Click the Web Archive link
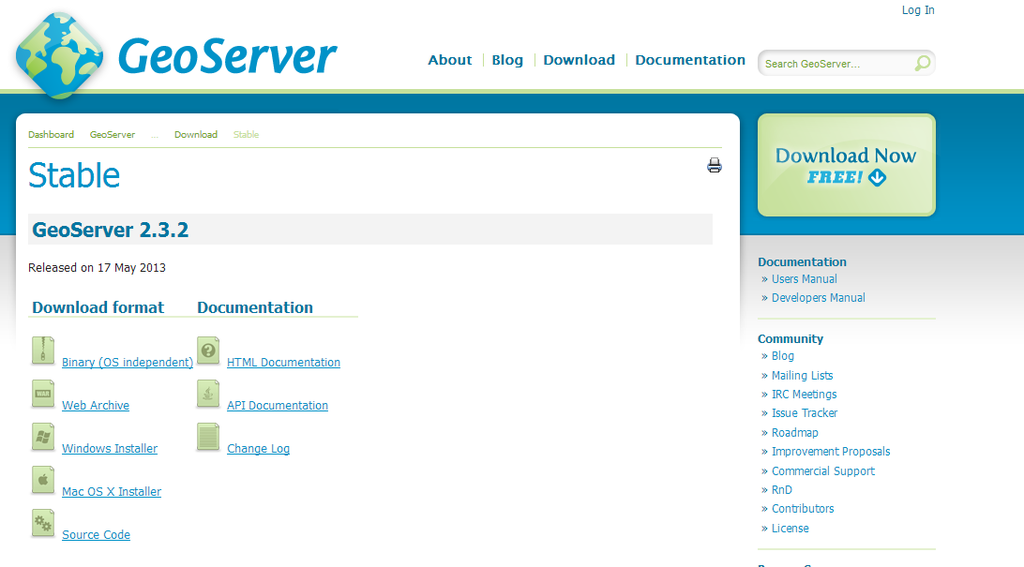This screenshot has width=1024, height=567. (x=95, y=405)
